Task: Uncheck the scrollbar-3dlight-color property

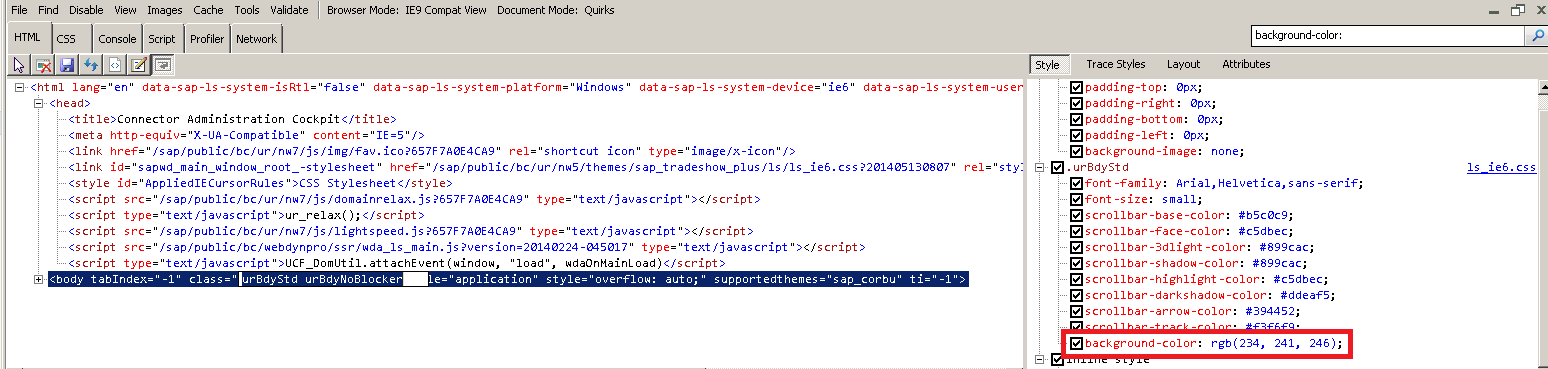Action: click(x=1076, y=248)
